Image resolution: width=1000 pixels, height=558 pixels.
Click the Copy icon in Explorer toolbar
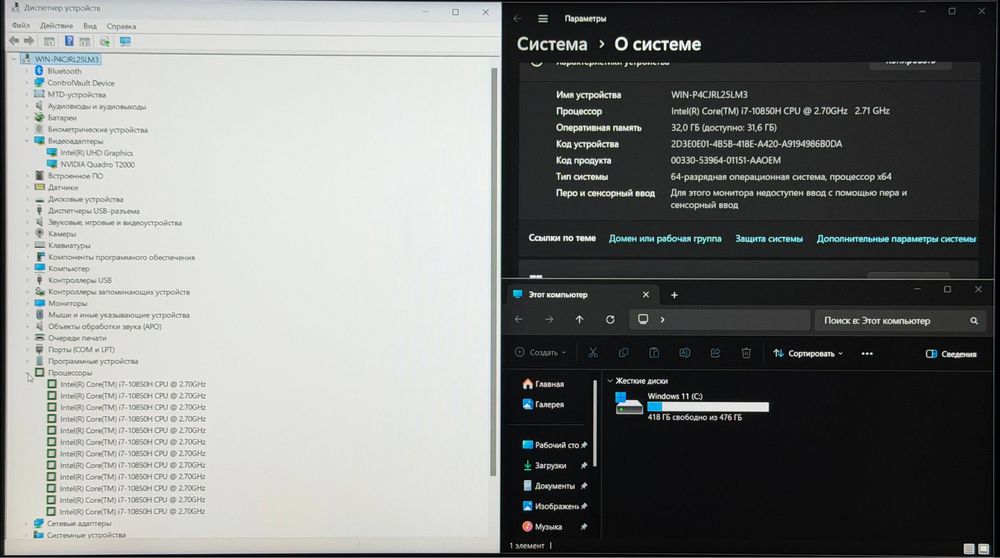[624, 353]
